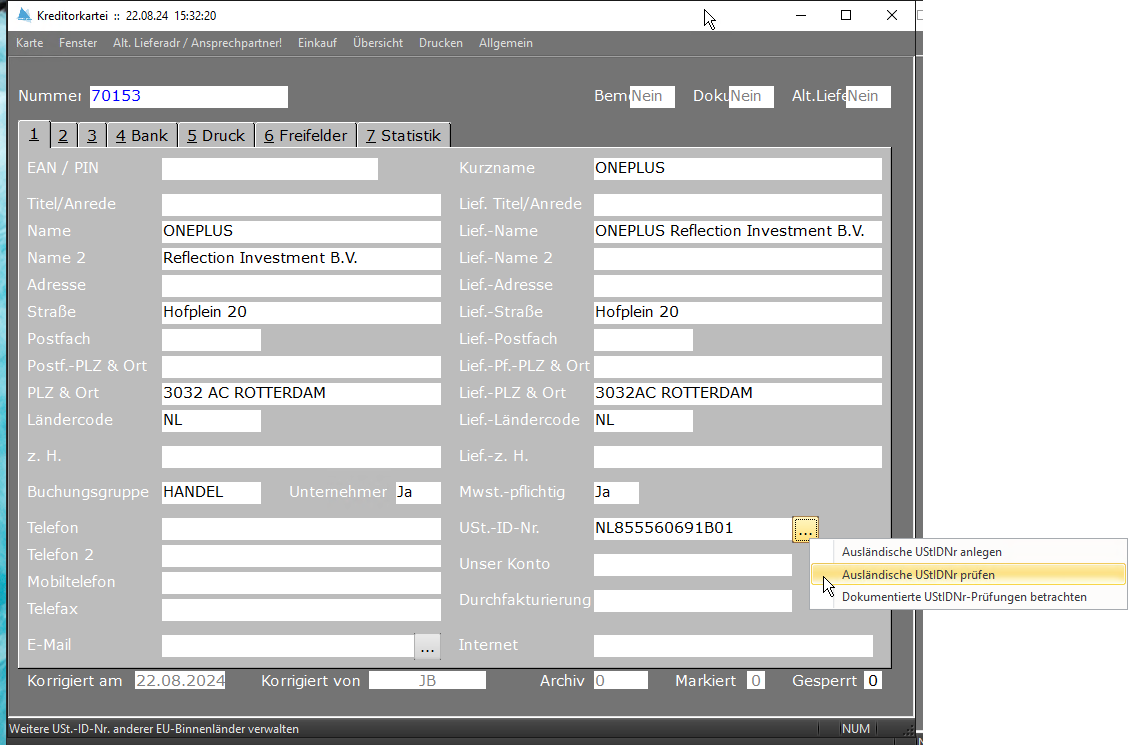Switch to the '4 Bank' tab

[x=141, y=136]
